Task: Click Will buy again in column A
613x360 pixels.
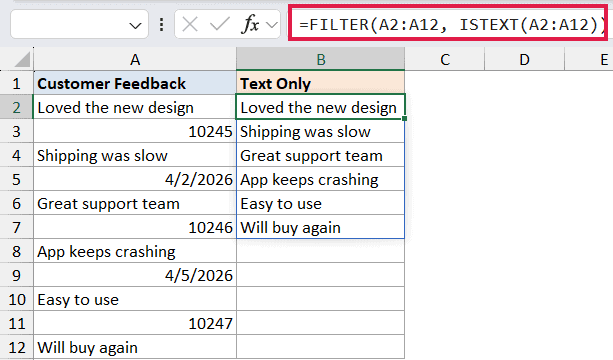Action: (135, 347)
